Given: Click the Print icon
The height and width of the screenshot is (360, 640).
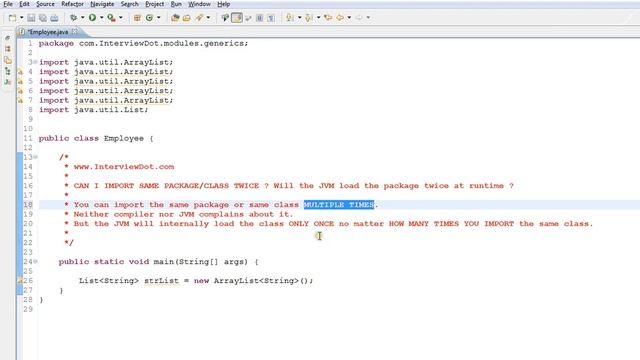Looking at the screenshot, I should click(x=54, y=18).
